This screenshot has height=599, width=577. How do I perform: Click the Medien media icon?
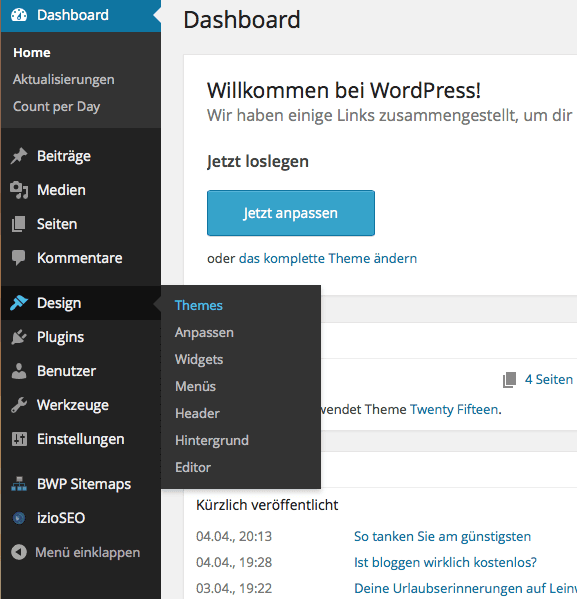19,190
